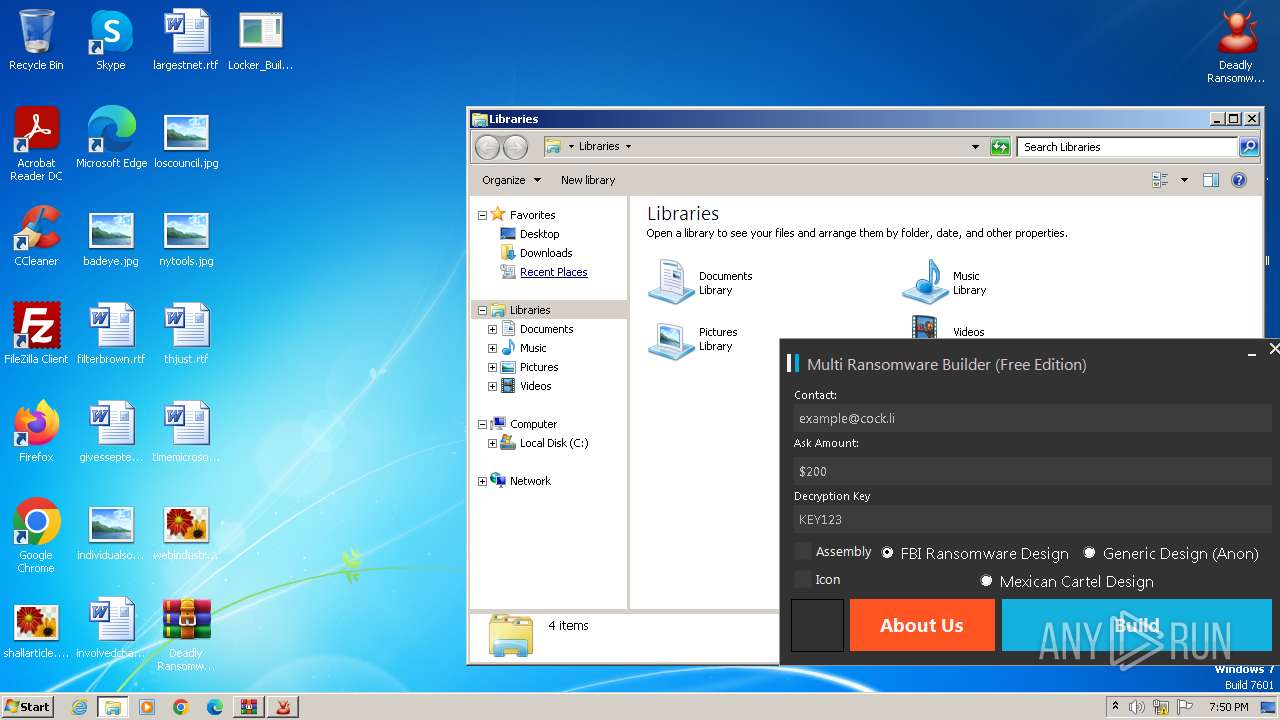Click the Contact email input field
The width and height of the screenshot is (1280, 720).
(x=1032, y=418)
